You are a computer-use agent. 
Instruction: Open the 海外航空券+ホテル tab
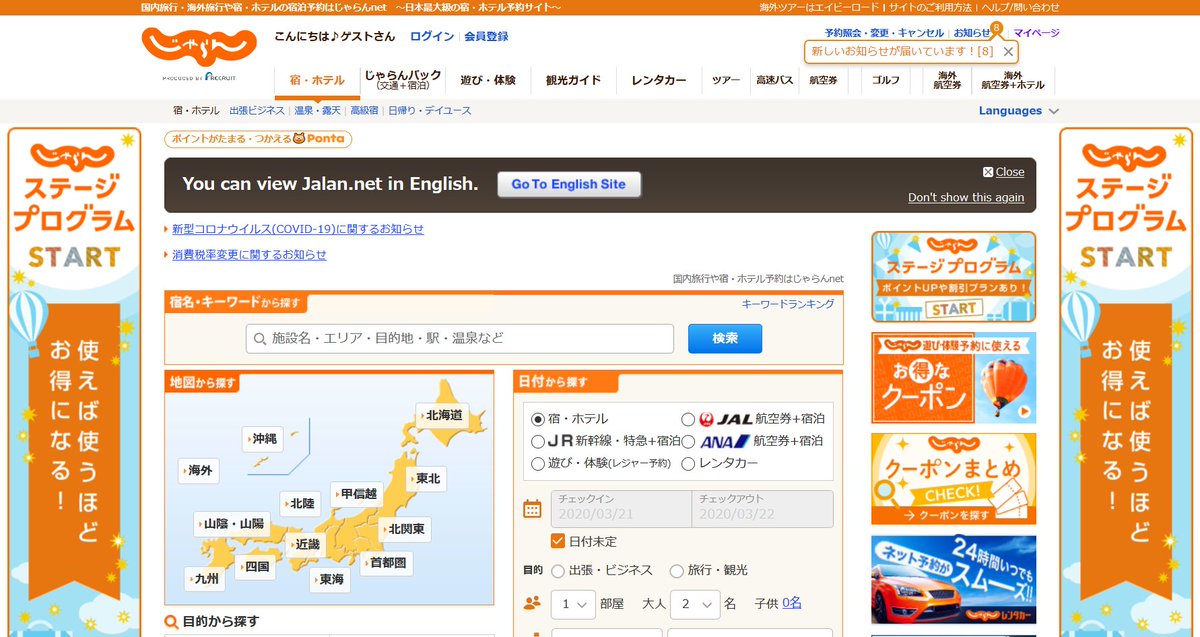tap(1013, 81)
